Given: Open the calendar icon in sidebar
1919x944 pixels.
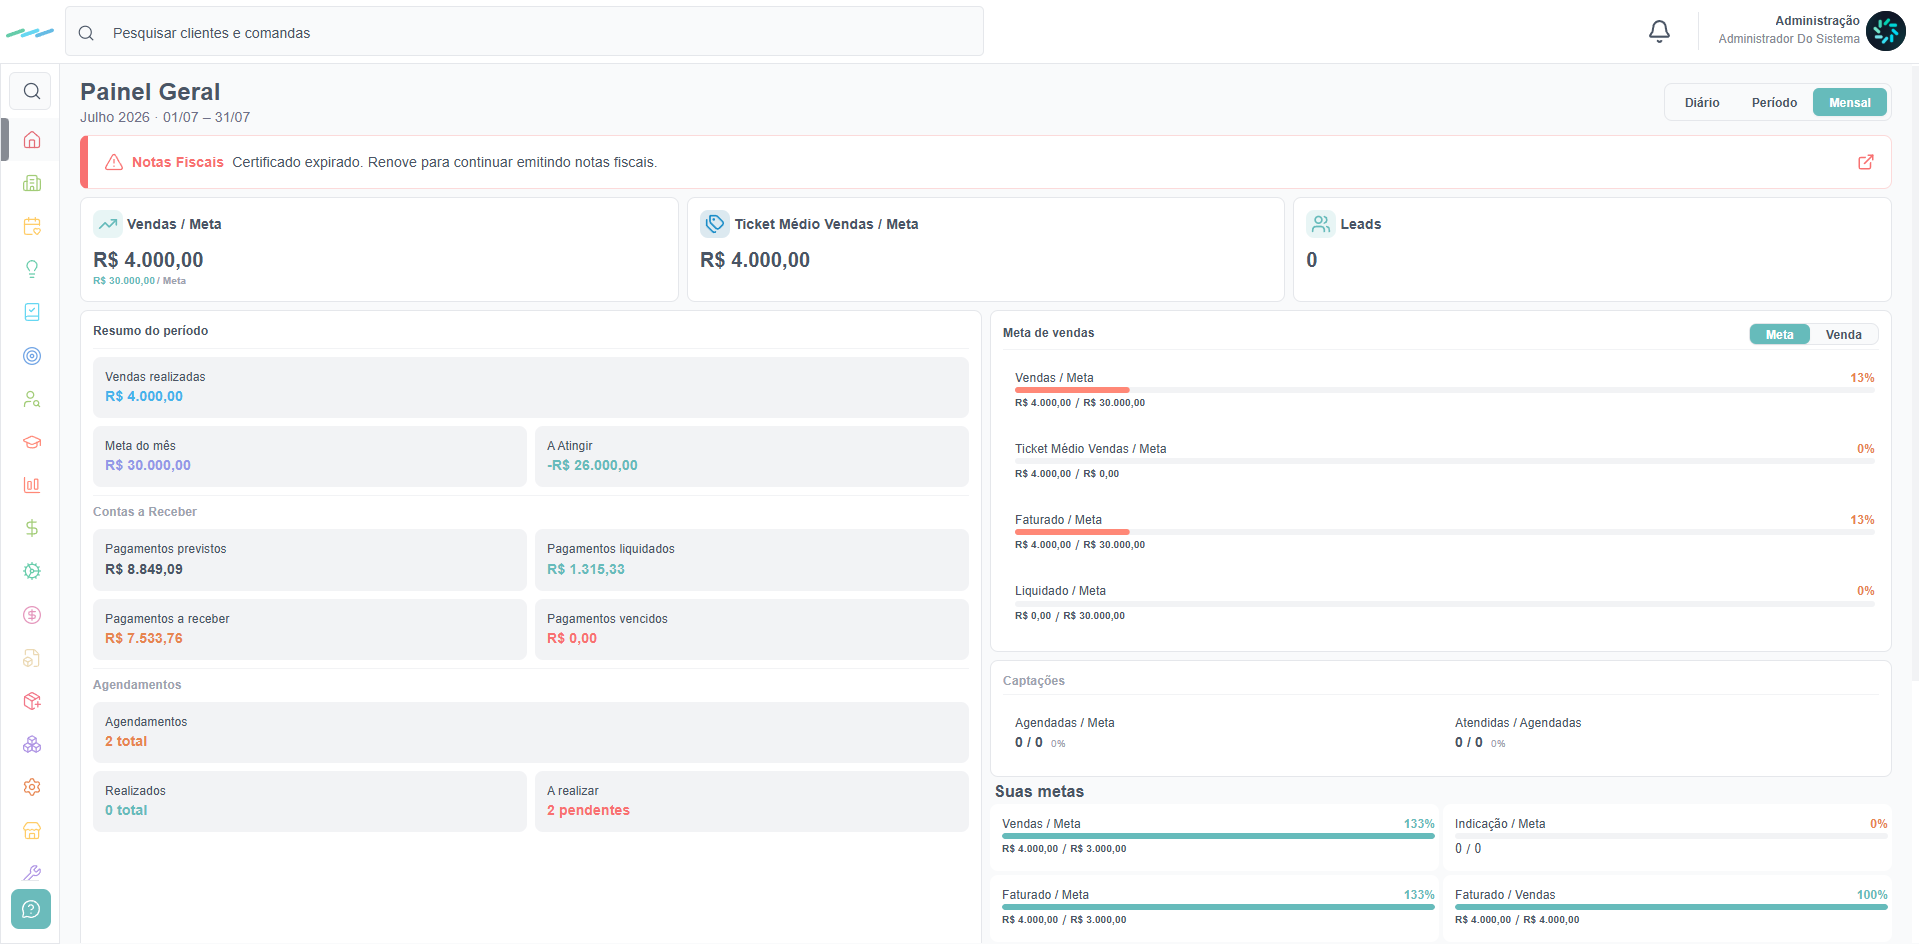Looking at the screenshot, I should tap(32, 226).
